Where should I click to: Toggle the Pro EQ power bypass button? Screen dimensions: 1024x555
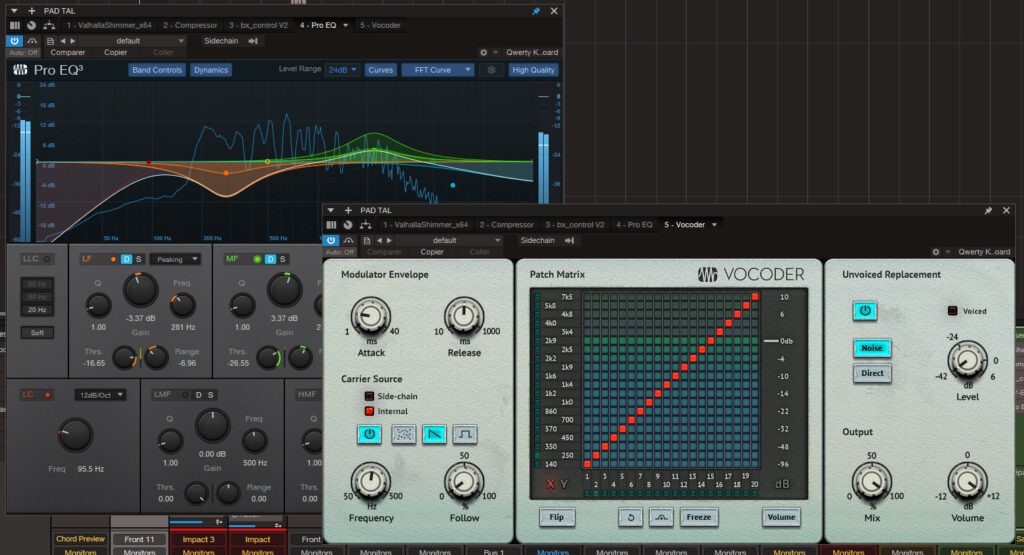click(x=14, y=40)
